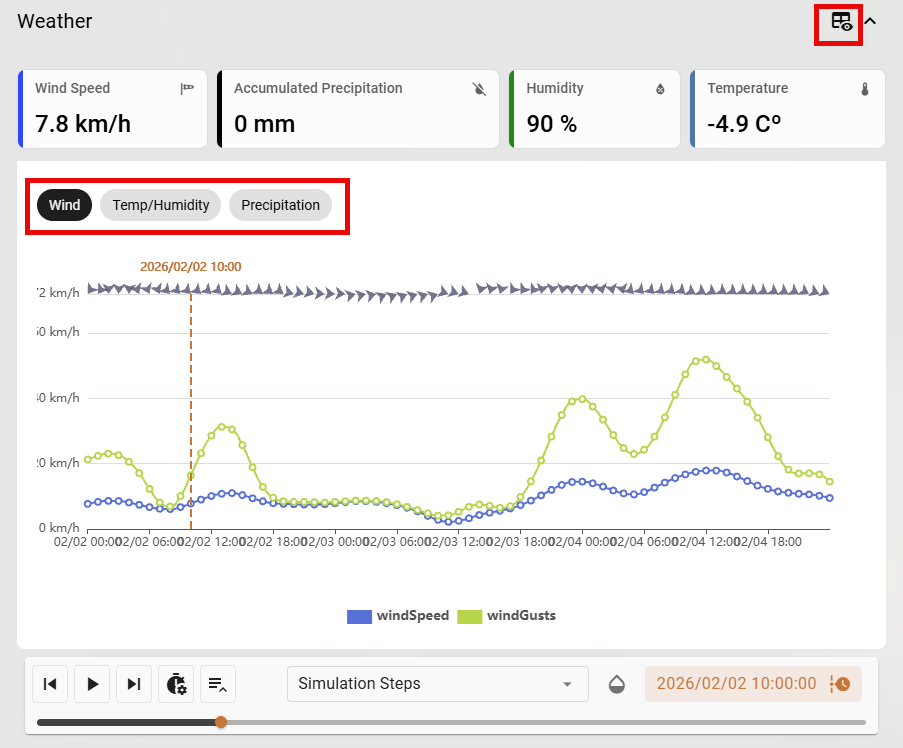Viewport: 903px width, 748px height.
Task: Click the orange timeline slider handle
Action: click(x=221, y=722)
